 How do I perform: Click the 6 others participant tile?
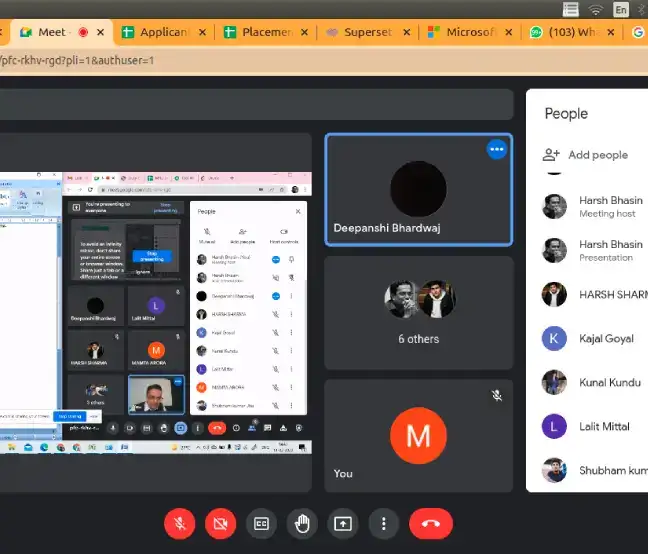(418, 313)
